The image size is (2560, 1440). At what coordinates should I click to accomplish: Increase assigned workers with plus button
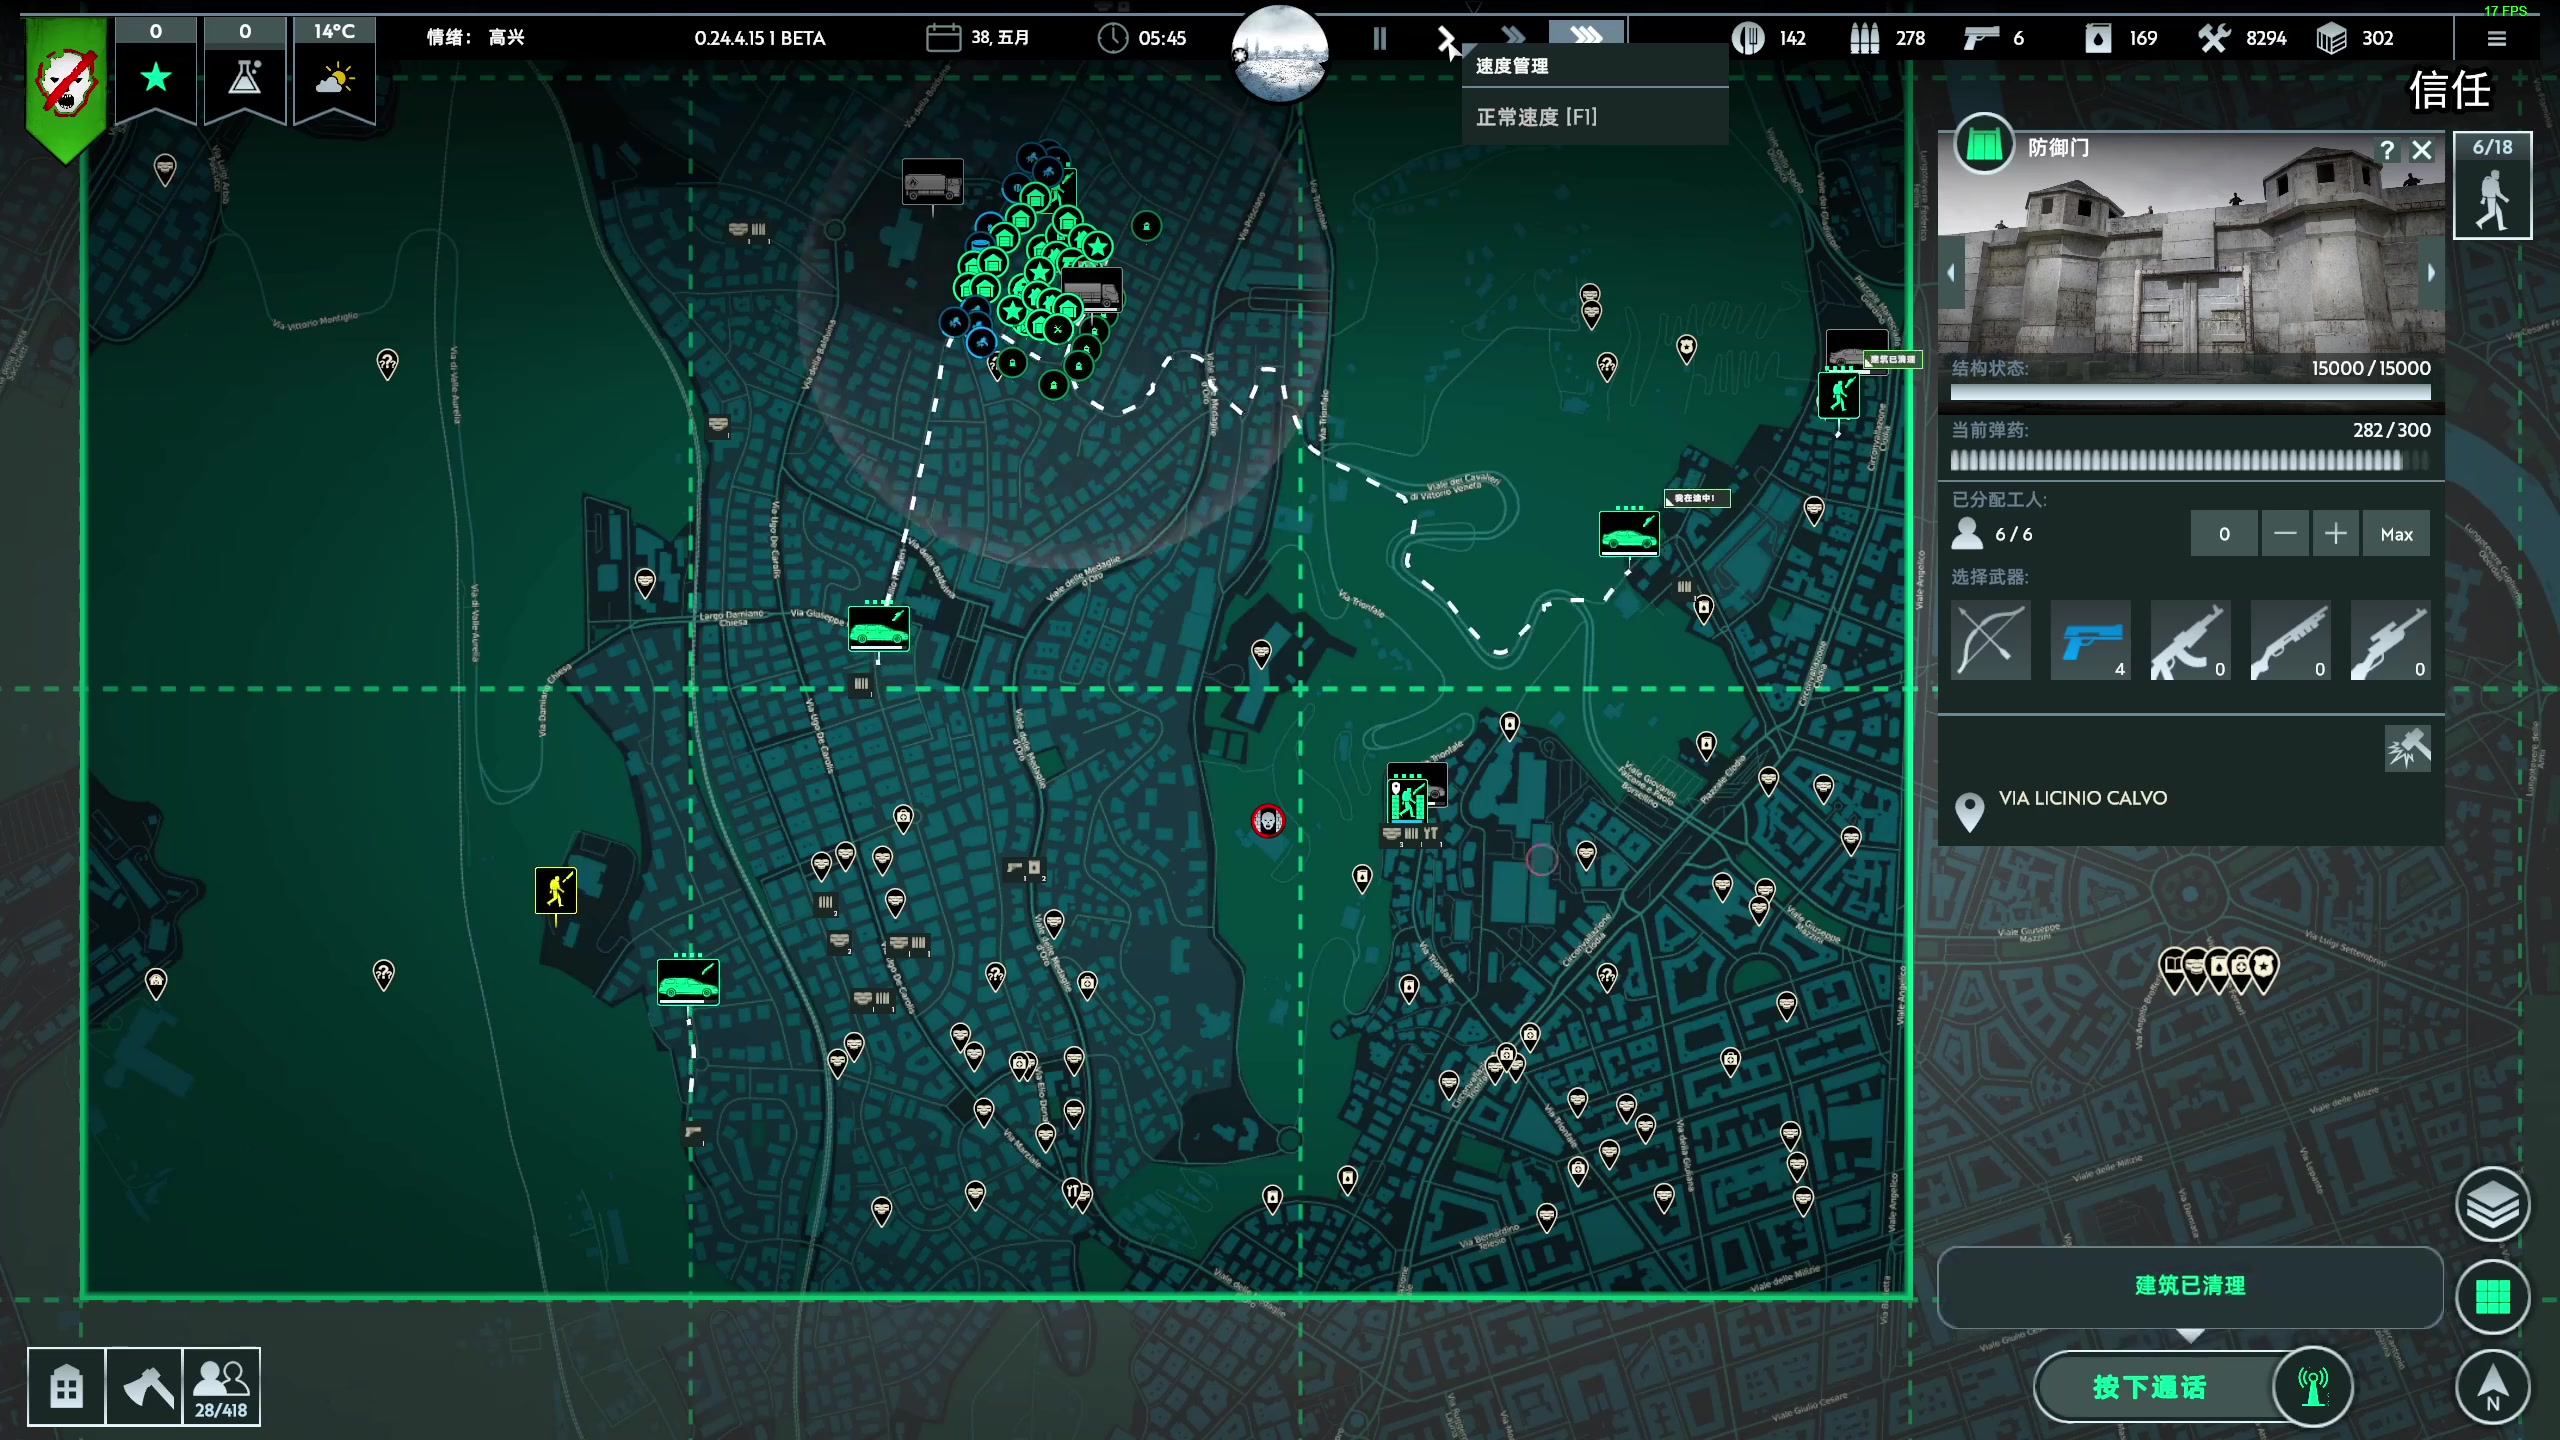click(2335, 534)
